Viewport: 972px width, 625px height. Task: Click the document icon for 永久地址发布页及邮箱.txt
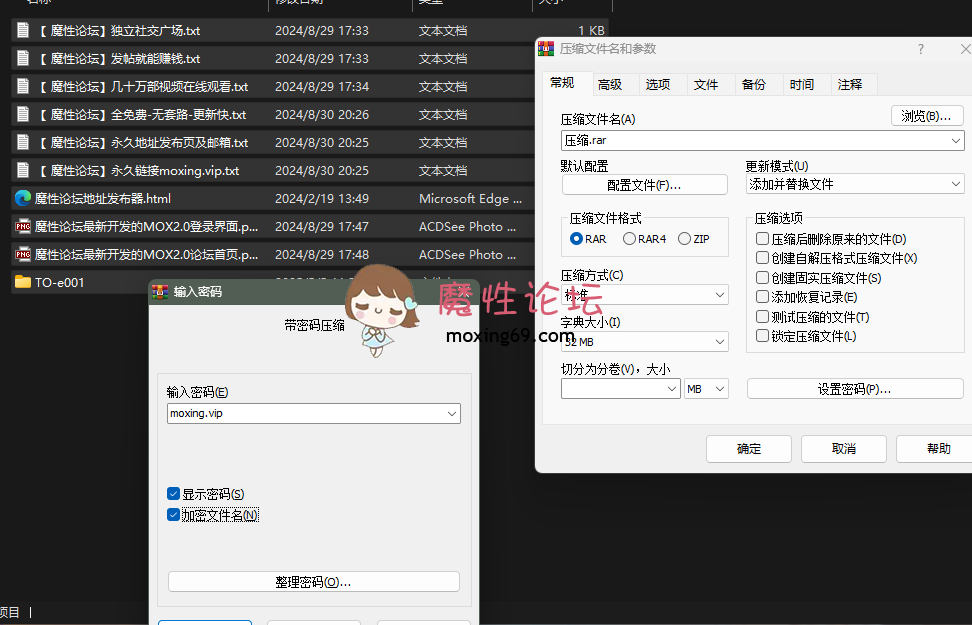click(23, 142)
